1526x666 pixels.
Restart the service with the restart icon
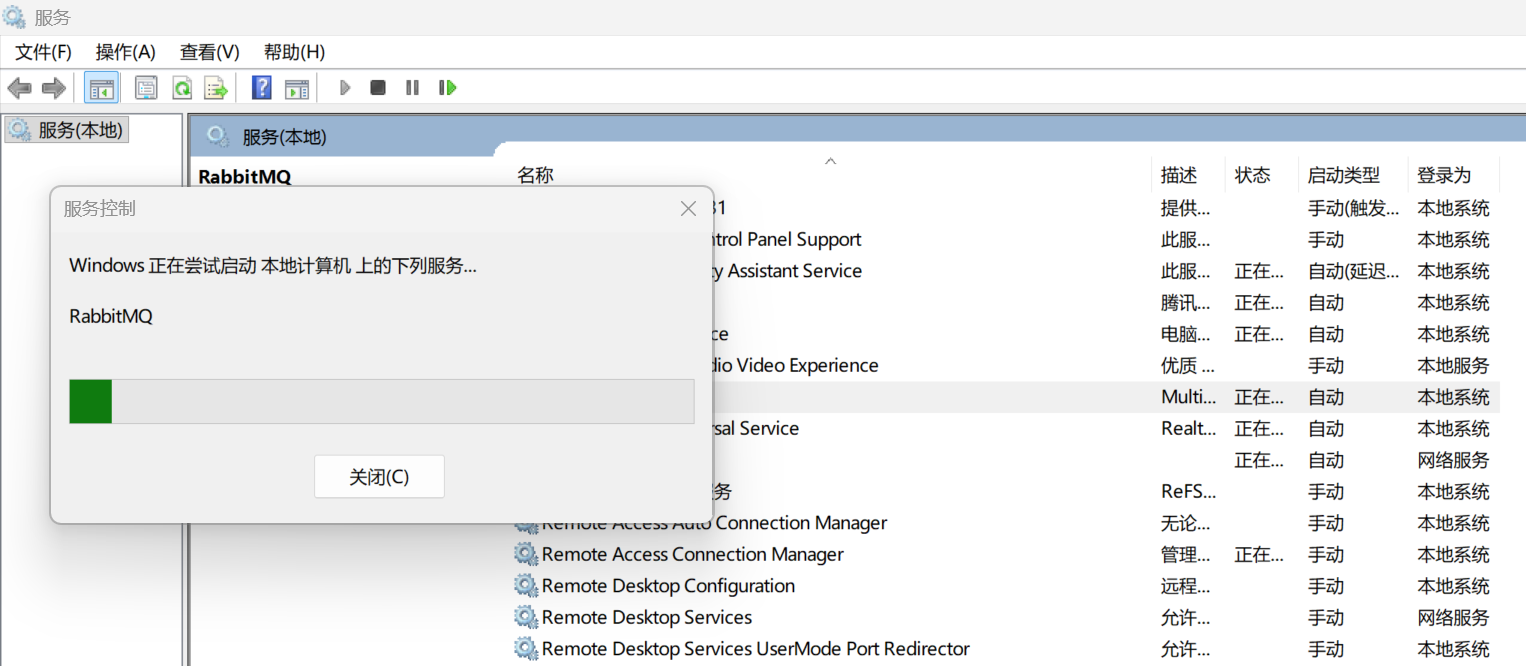tap(447, 88)
